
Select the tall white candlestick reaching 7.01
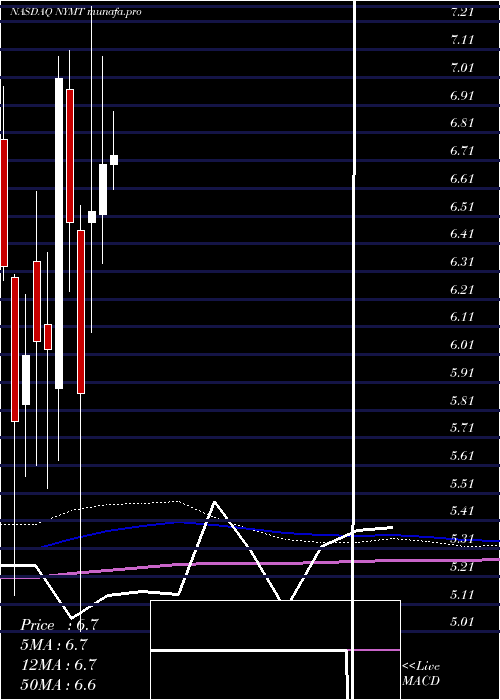pos(59,233)
